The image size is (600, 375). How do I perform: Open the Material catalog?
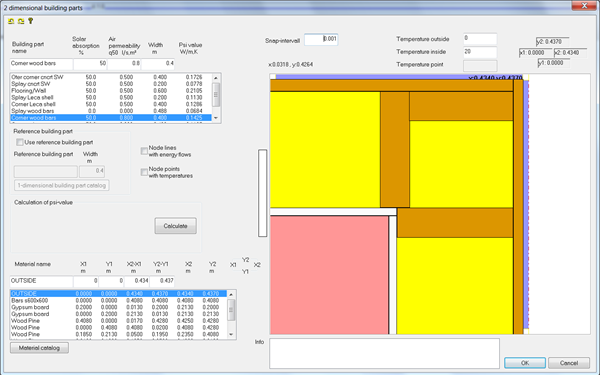tap(39, 348)
